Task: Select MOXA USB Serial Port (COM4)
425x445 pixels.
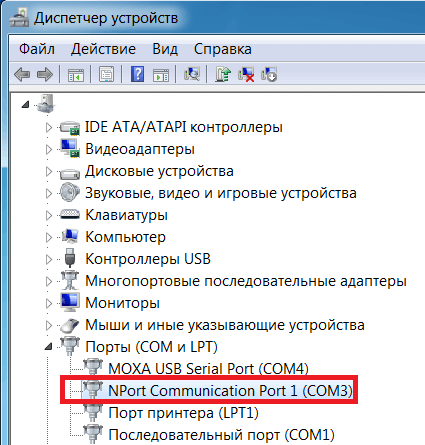Action: point(208,369)
